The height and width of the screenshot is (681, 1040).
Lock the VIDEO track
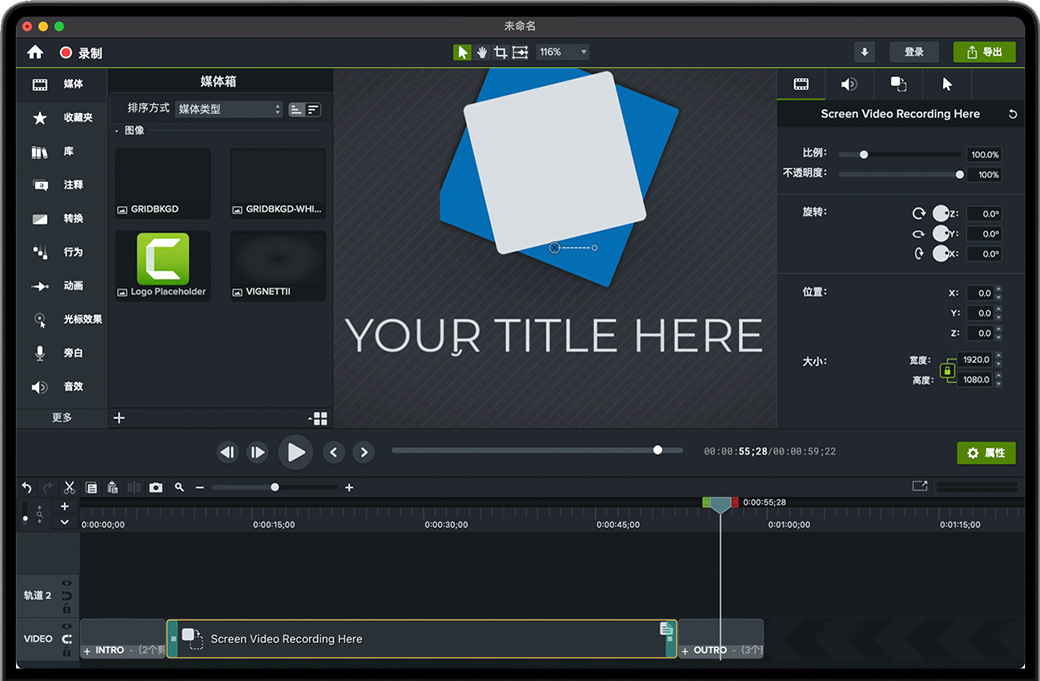pos(67,651)
